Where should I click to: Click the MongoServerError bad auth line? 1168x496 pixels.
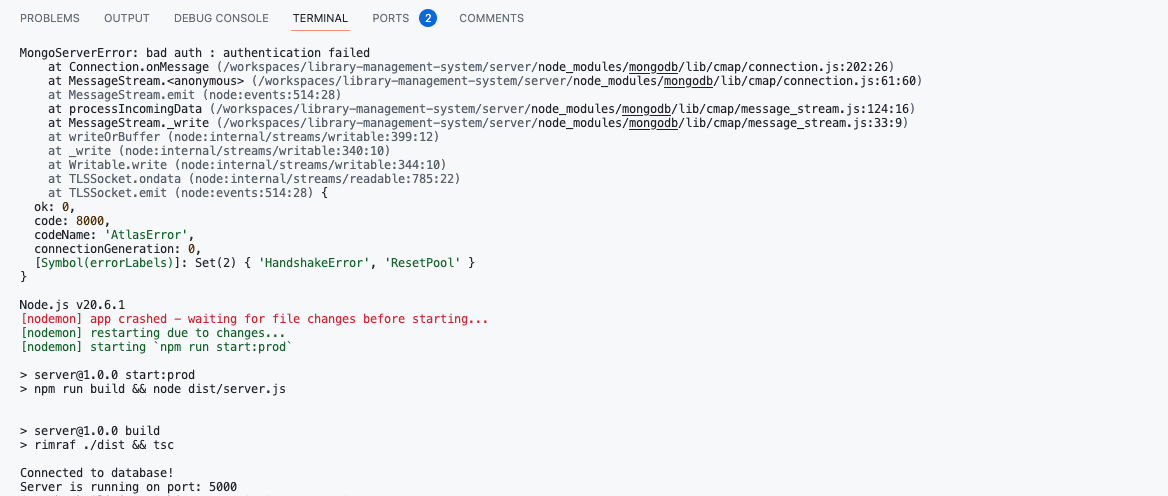195,53
